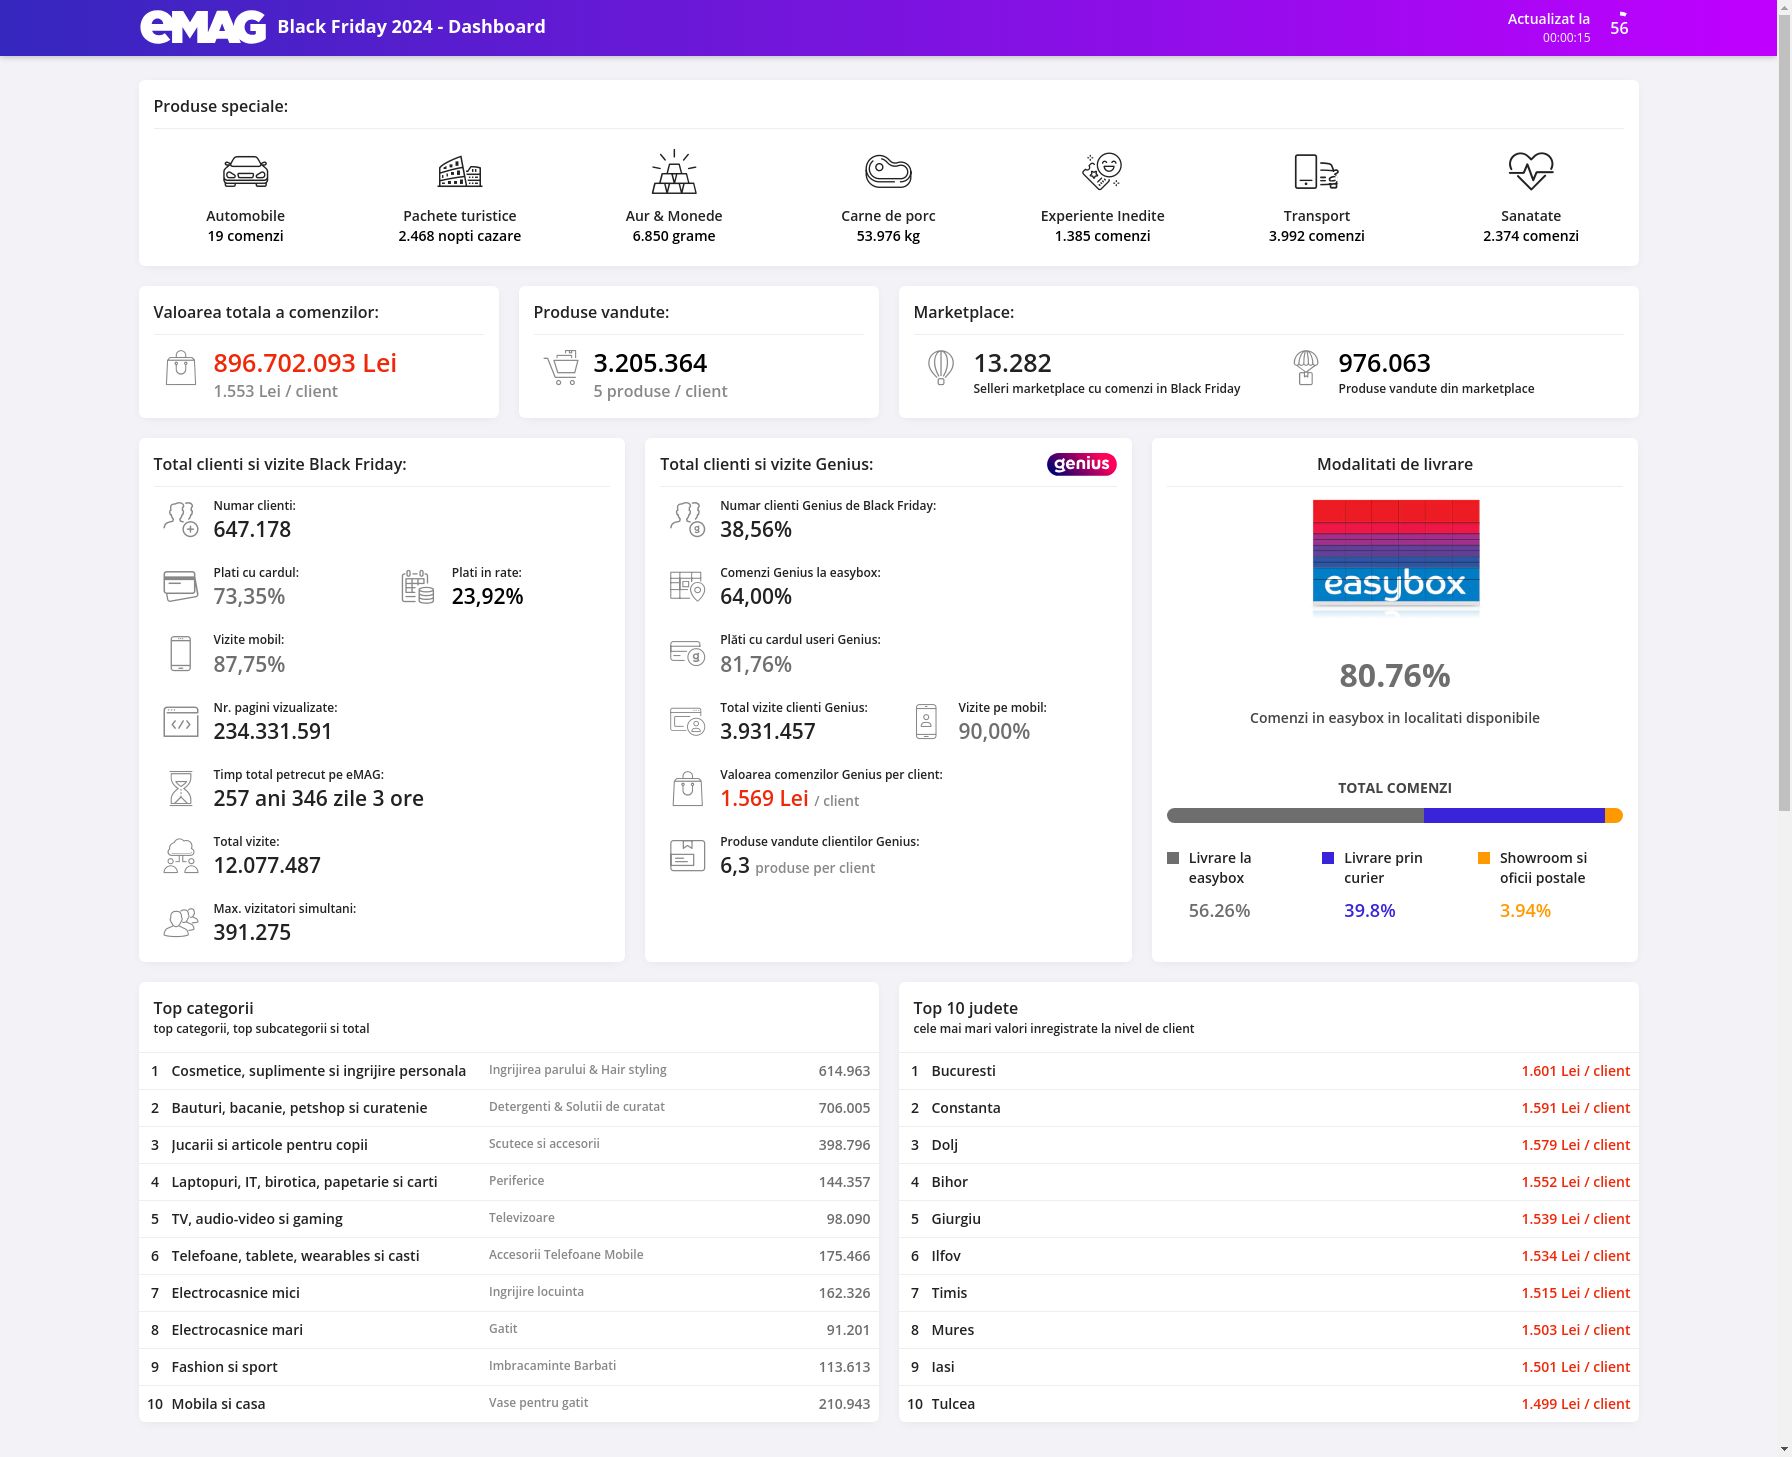The width and height of the screenshot is (1792, 1457).
Task: Click the blue courier segment of delivery bar
Action: (x=1513, y=816)
